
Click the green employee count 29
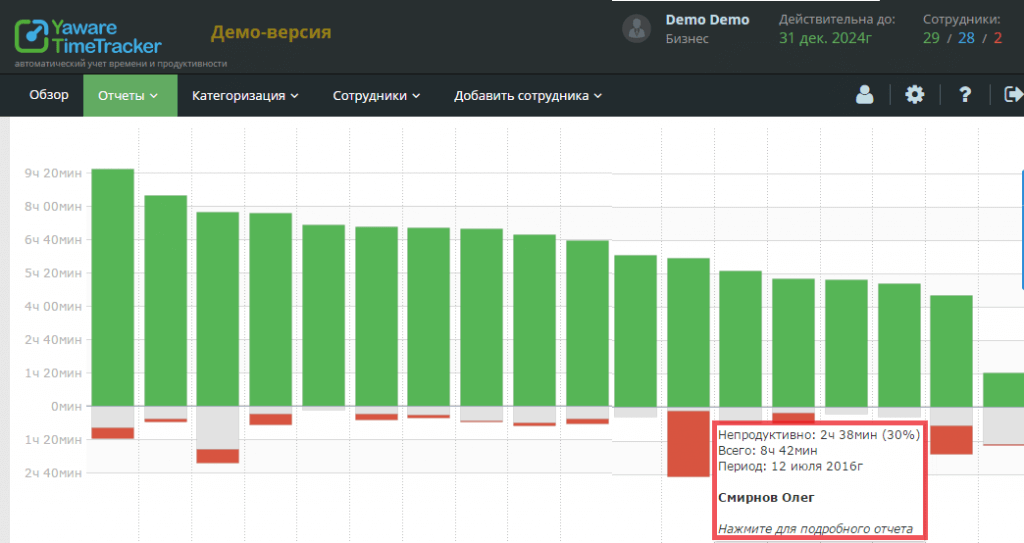click(x=931, y=38)
